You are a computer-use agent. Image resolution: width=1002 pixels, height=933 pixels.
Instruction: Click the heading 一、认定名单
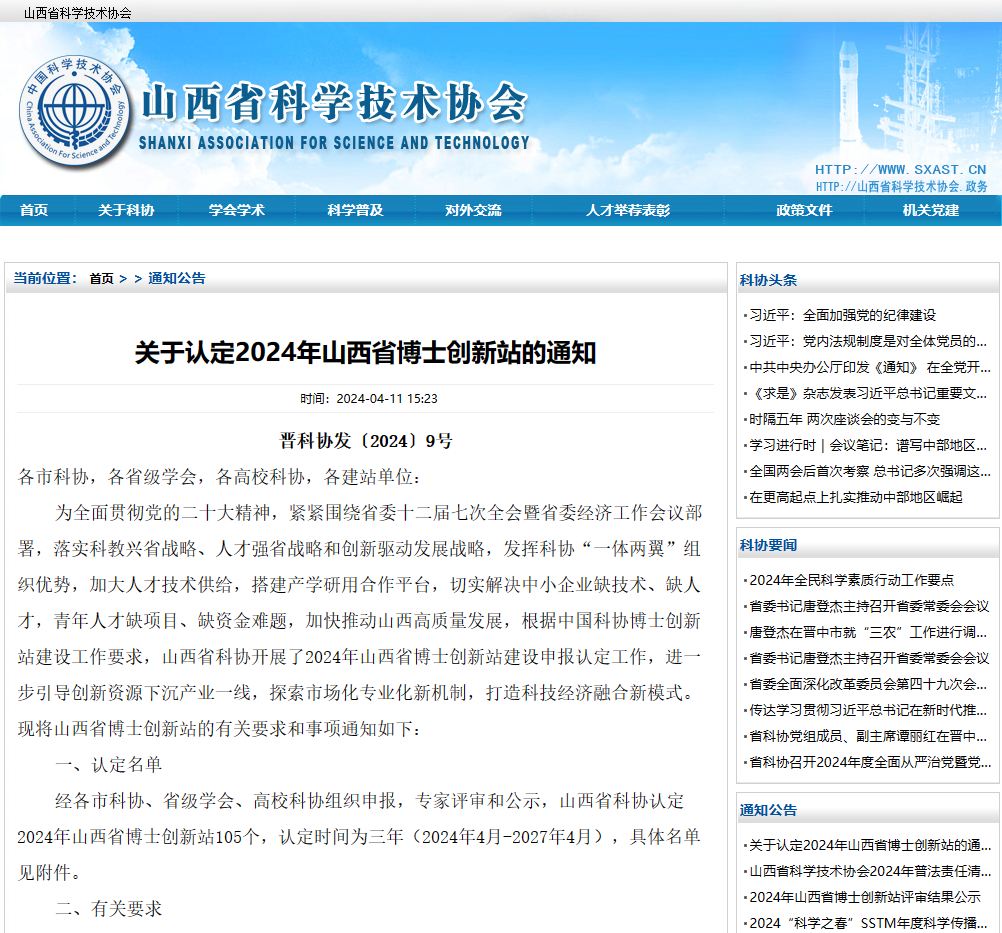(x=109, y=765)
